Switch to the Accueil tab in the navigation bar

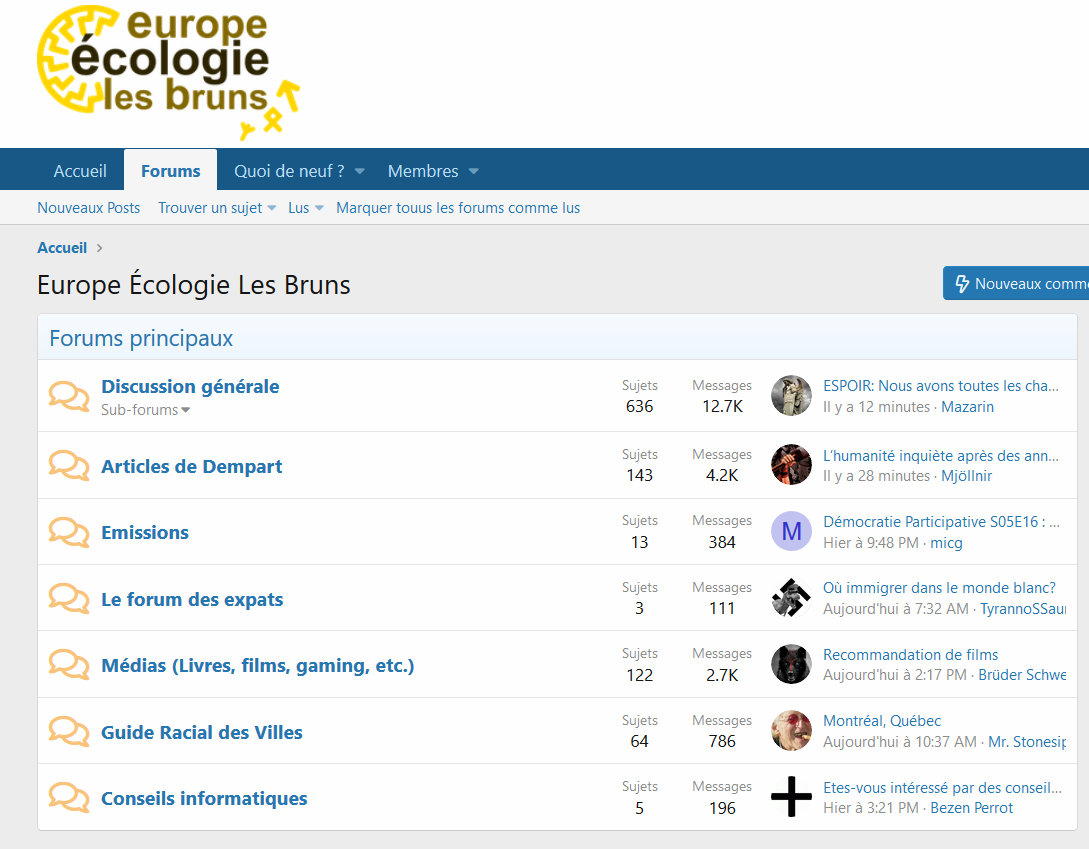tap(80, 171)
